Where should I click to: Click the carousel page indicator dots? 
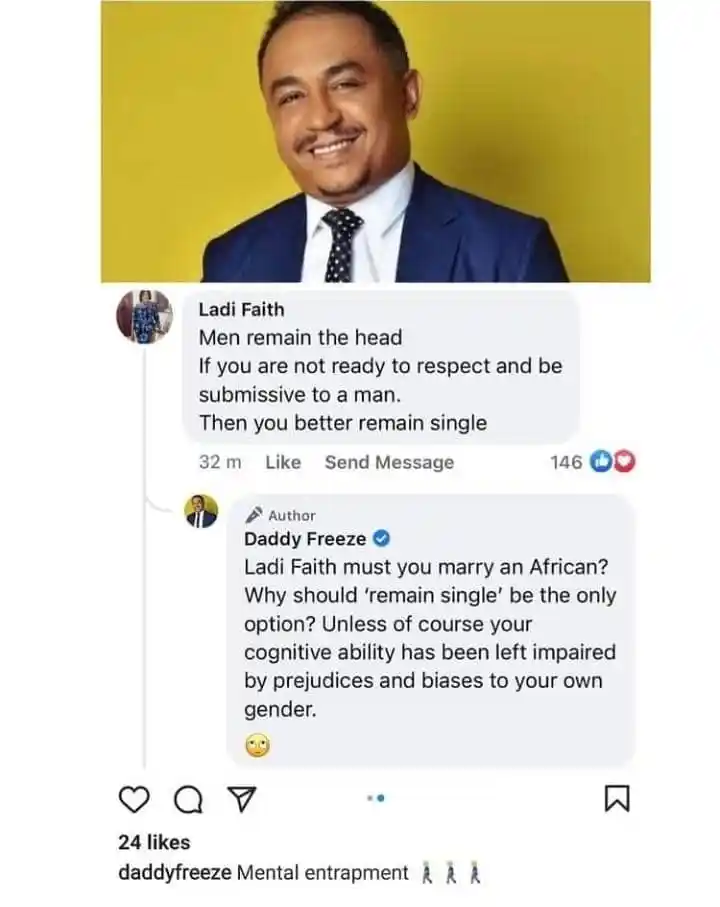375,798
